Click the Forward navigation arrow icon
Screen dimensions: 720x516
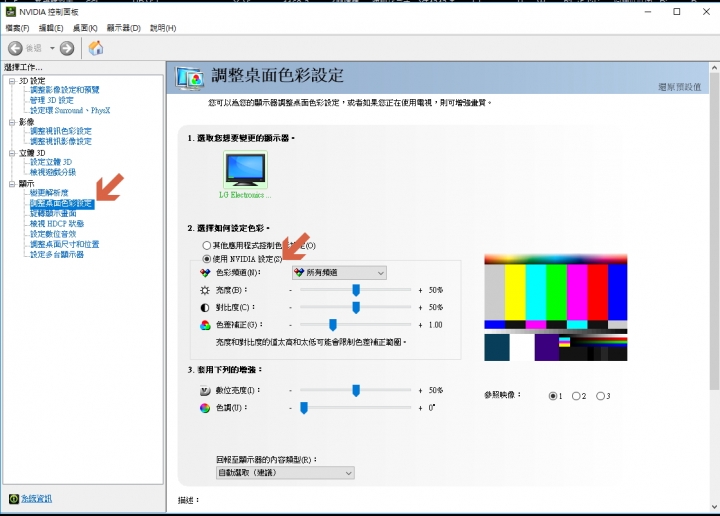[x=67, y=48]
